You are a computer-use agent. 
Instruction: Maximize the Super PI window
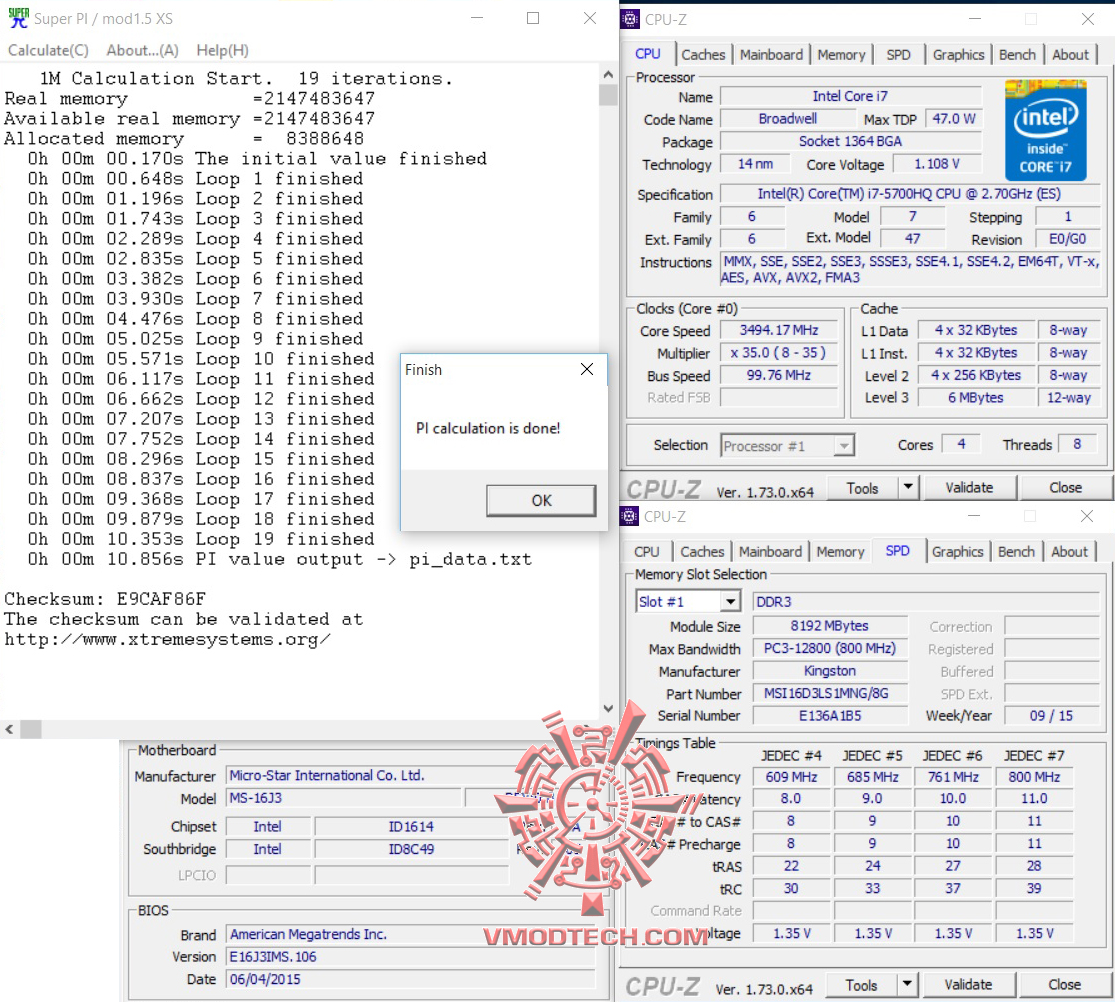pyautogui.click(x=533, y=18)
